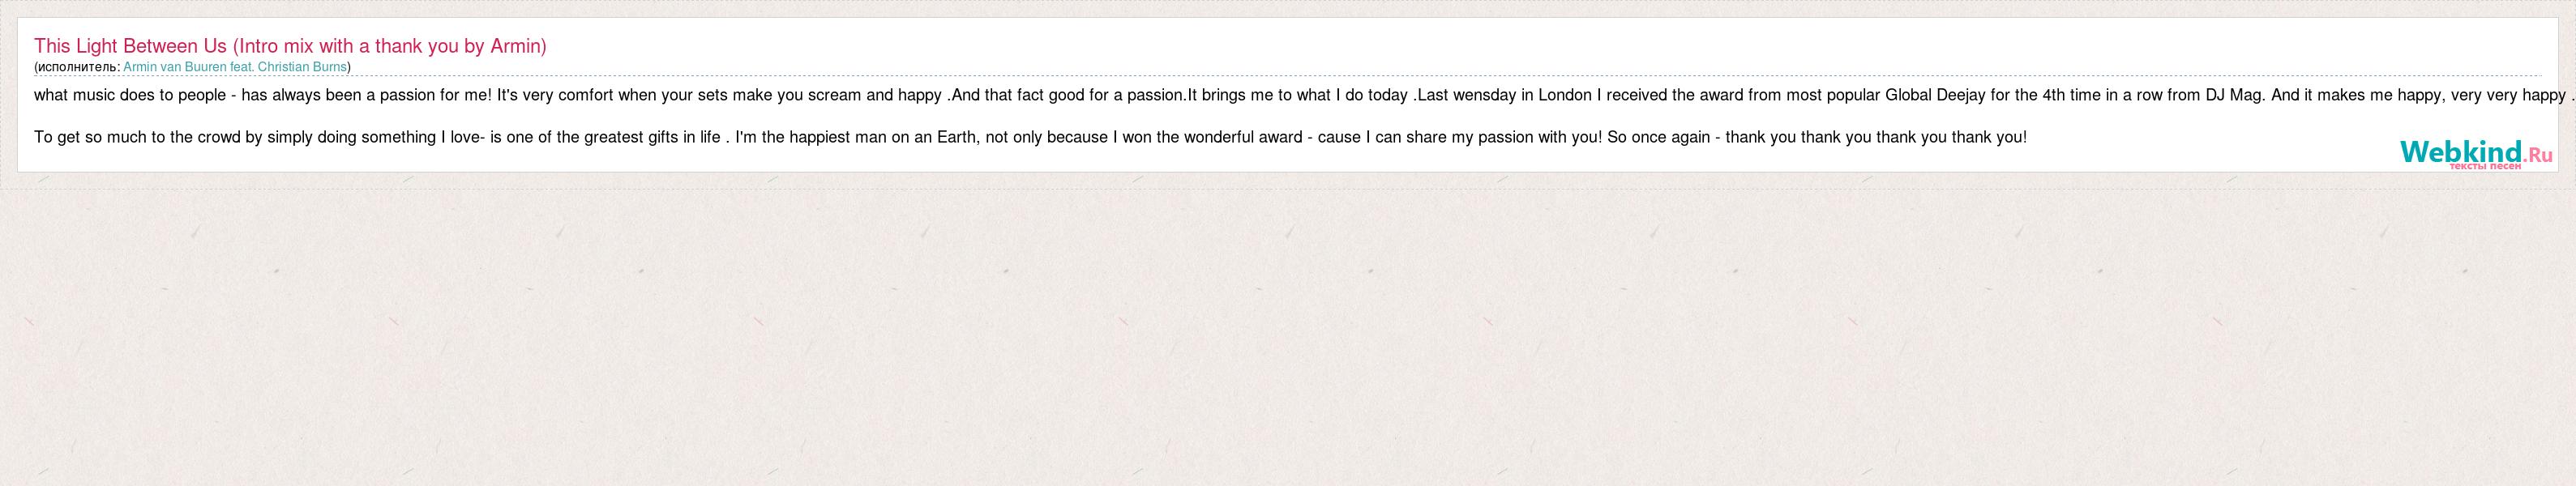Click the Webkind.Ru logo

point(2475,153)
